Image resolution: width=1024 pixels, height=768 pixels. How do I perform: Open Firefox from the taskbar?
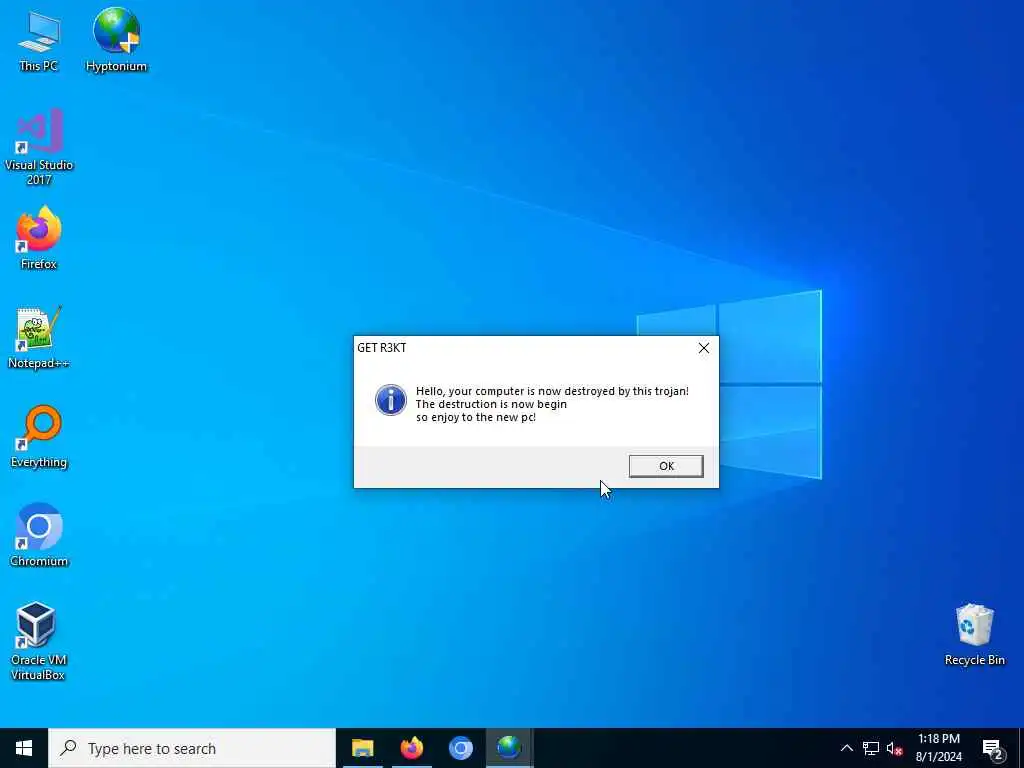pos(411,748)
